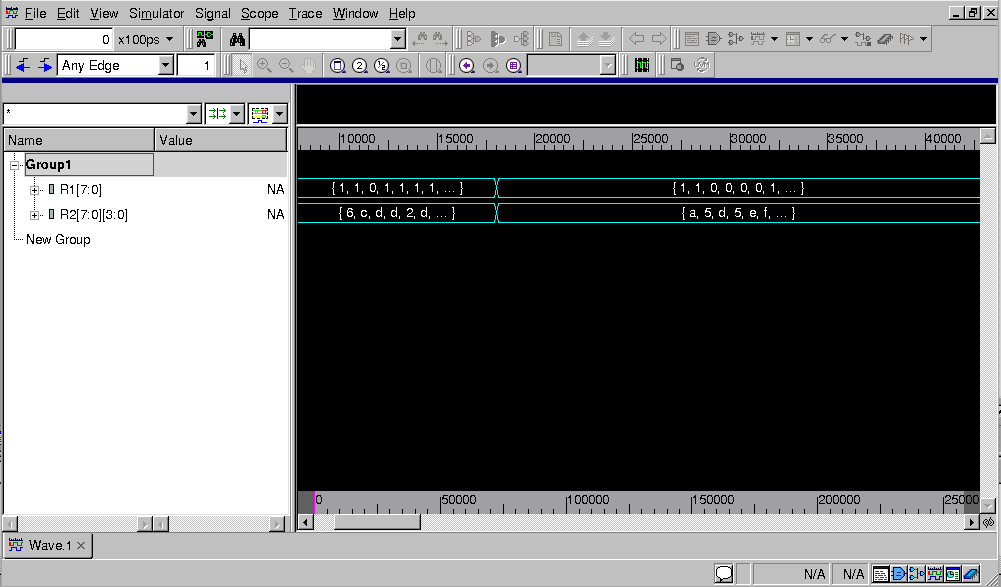This screenshot has width=1001, height=587.
Task: Open the File menu
Action: [x=35, y=13]
